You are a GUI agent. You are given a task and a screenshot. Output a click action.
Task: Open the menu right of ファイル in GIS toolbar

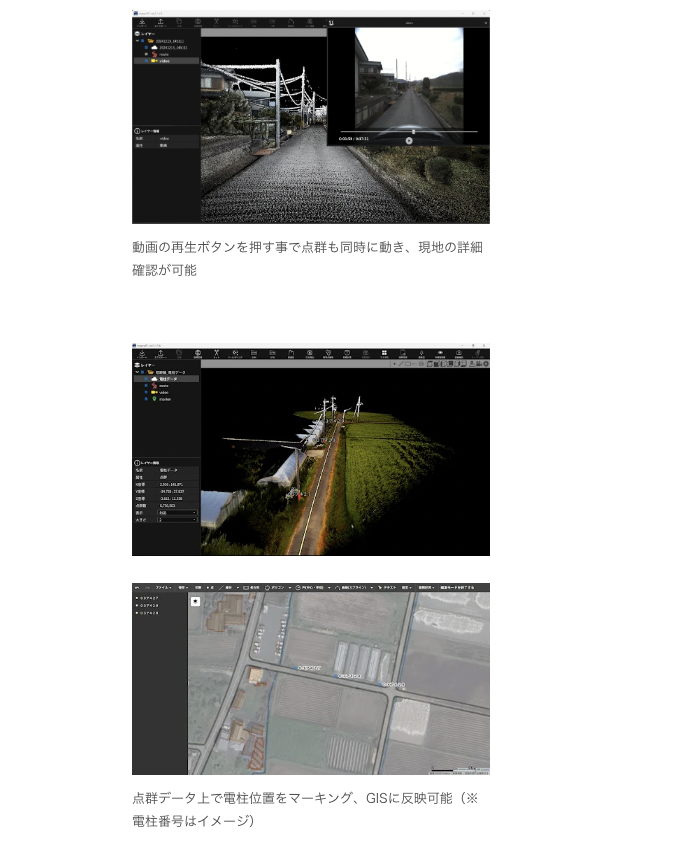point(183,587)
